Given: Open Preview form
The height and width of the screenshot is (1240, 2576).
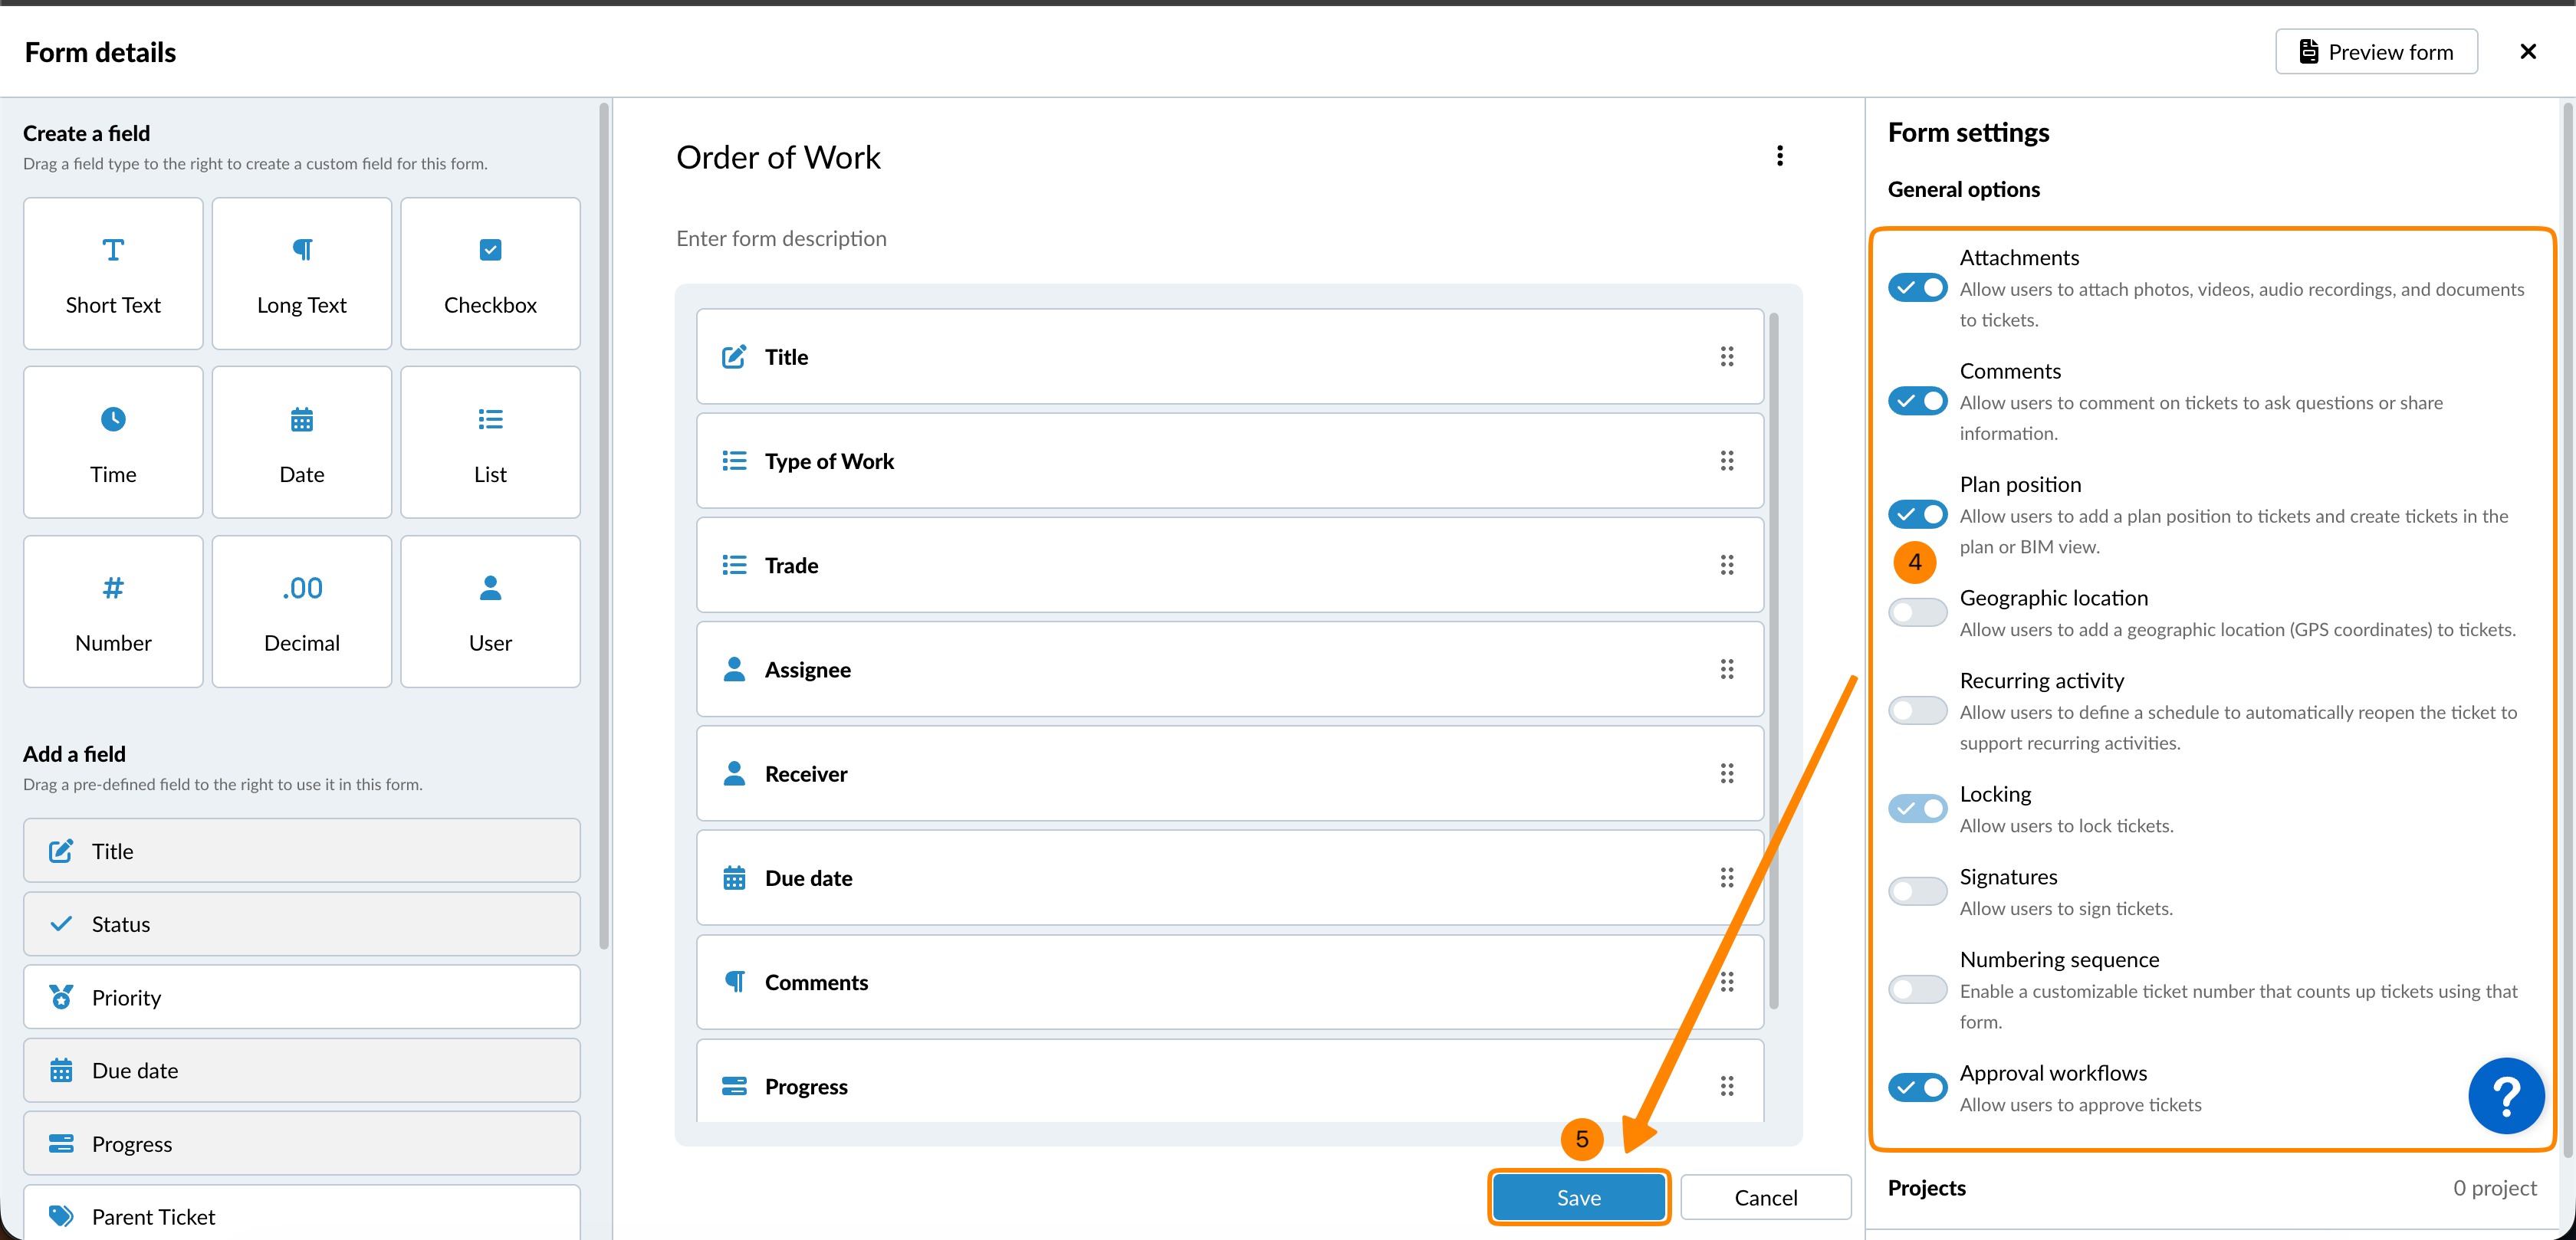Looking at the screenshot, I should point(2375,52).
